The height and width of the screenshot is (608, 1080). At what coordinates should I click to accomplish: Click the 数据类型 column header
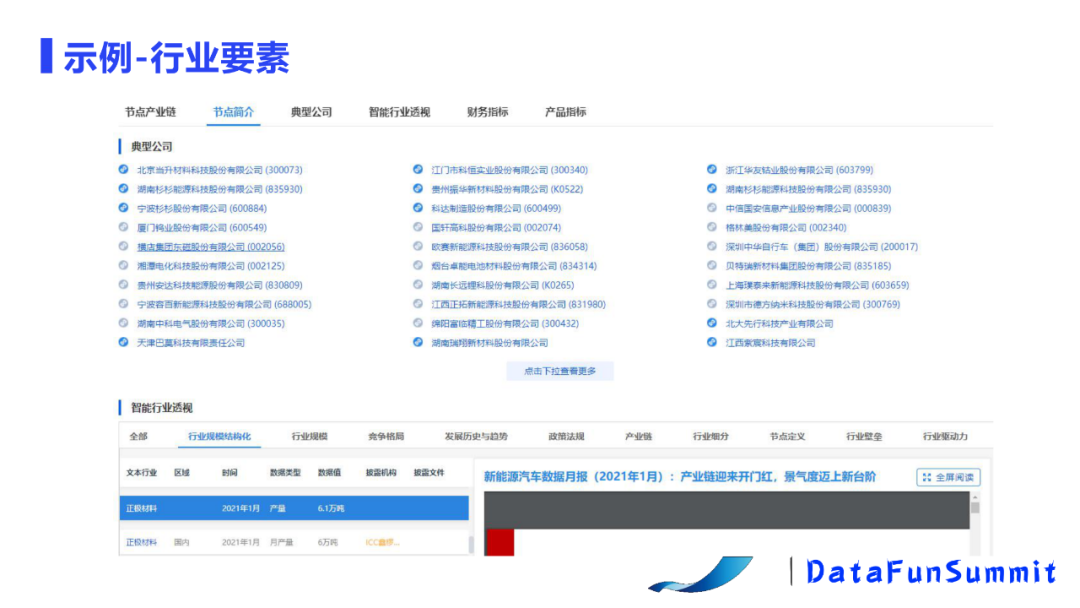(285, 472)
